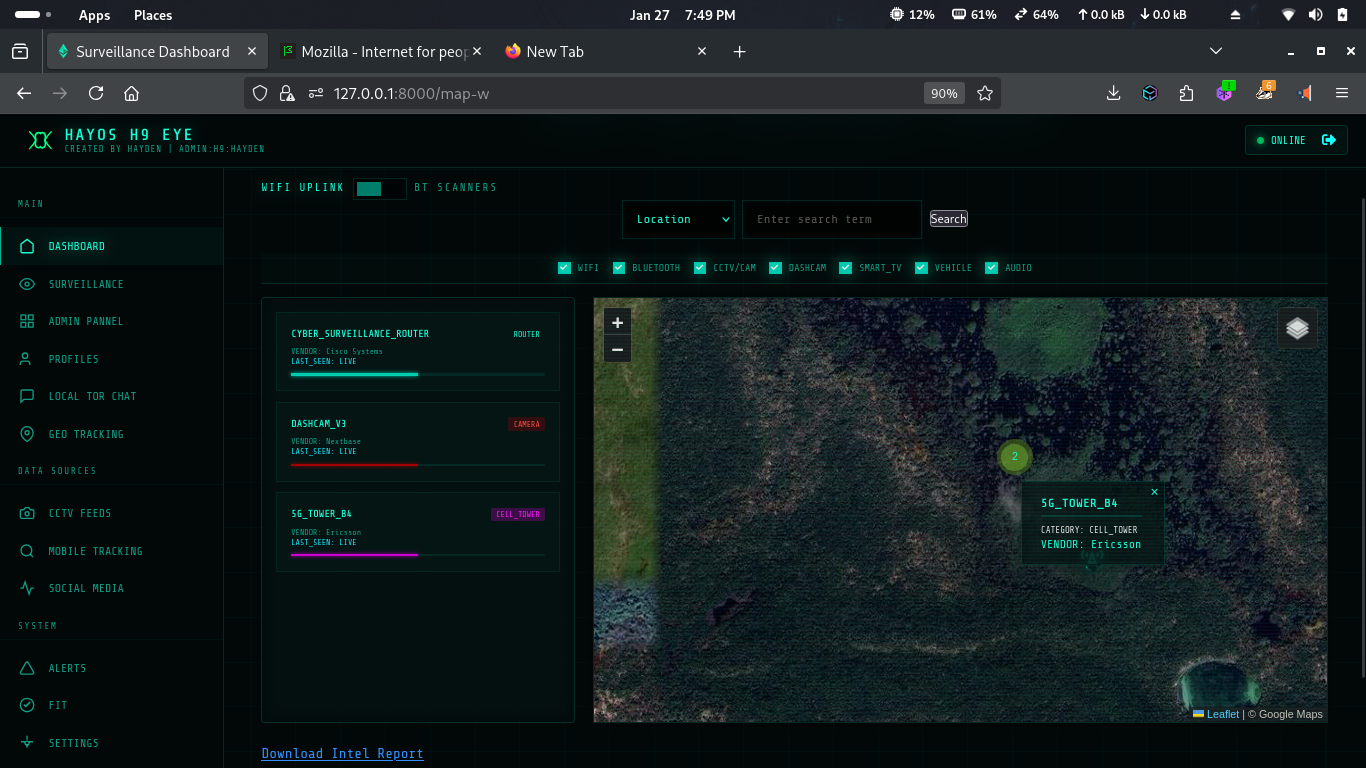Open the 90% zoom level indicator
This screenshot has height=768, width=1366.
(944, 93)
